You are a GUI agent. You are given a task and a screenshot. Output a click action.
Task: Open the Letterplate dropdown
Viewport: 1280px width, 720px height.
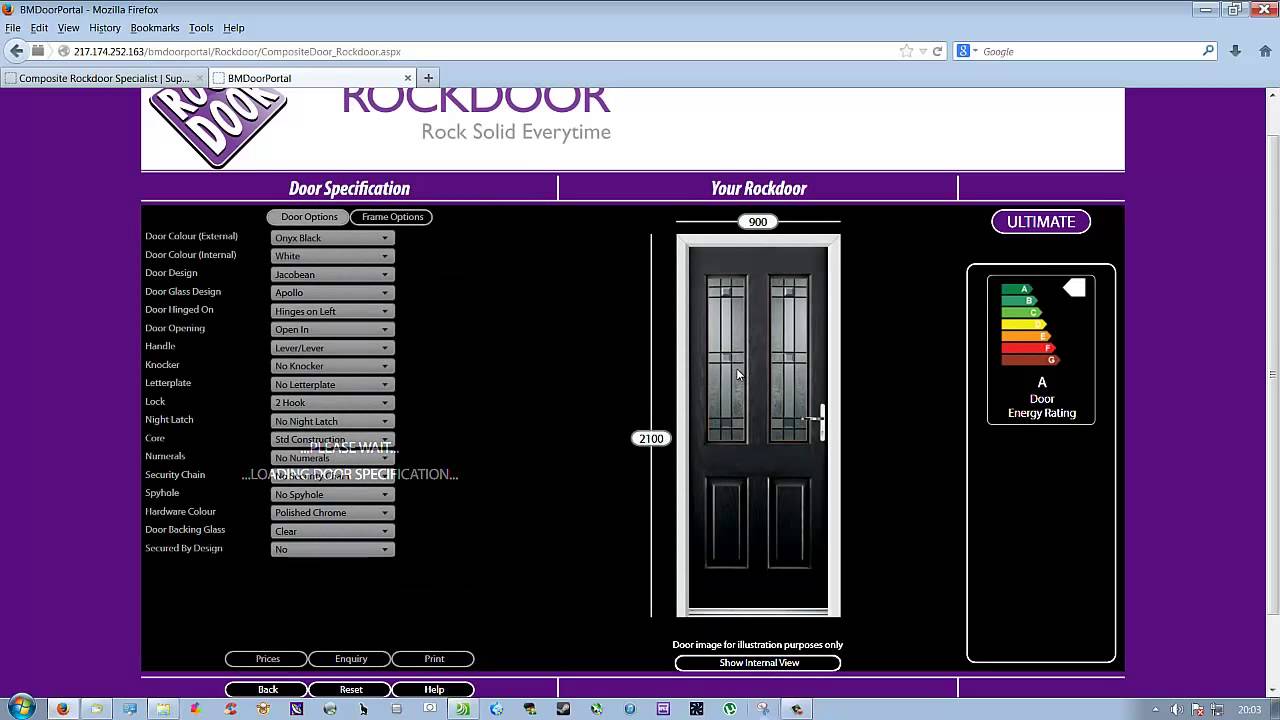point(332,384)
